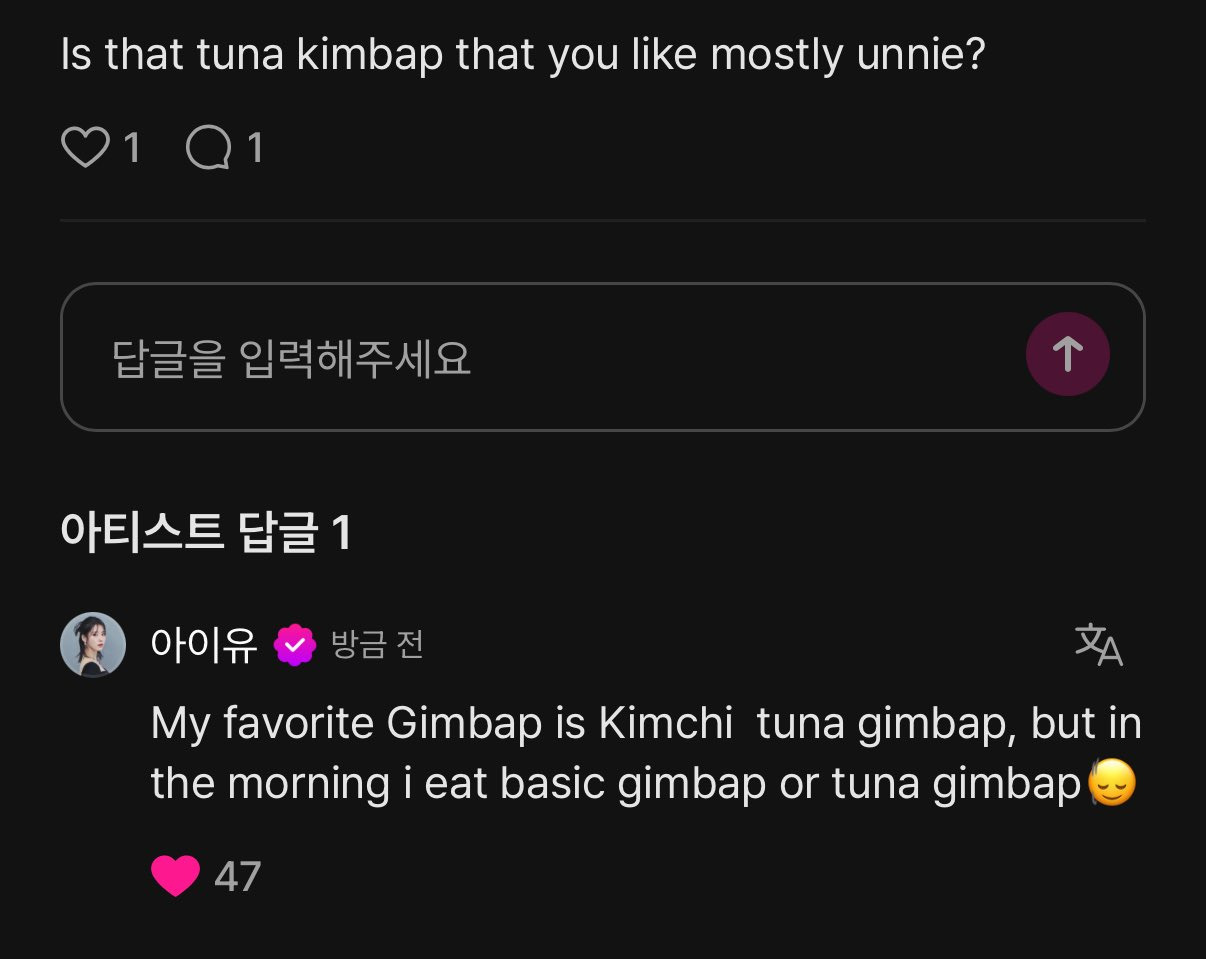Open IU's profile picture avatar
This screenshot has height=959, width=1206.
[93, 644]
